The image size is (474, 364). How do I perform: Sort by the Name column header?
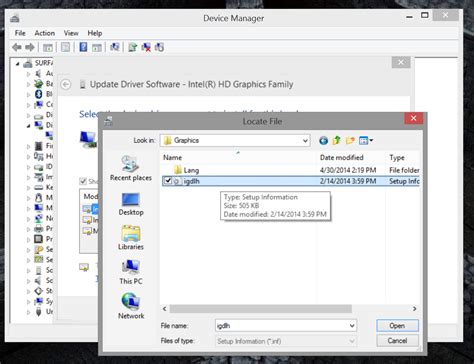172,158
